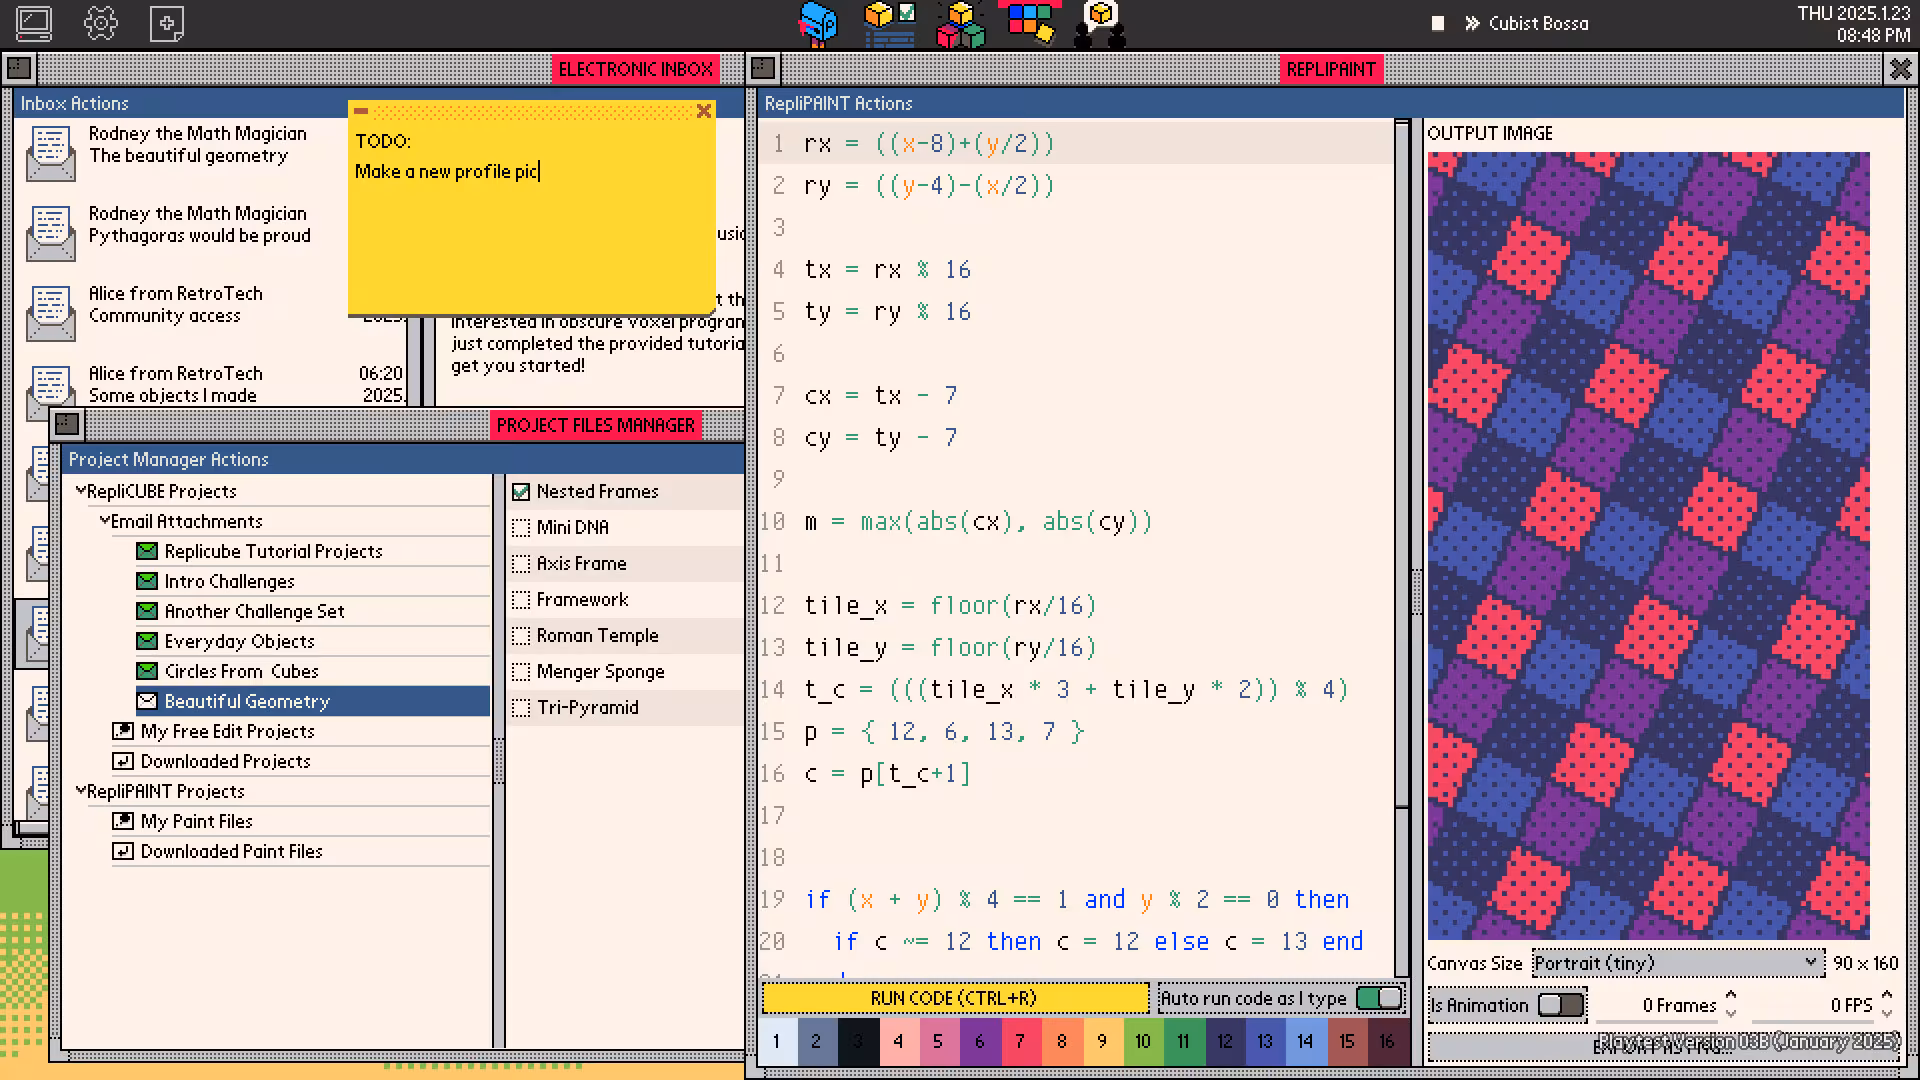Open the blue mailbox inbox app icon

pyautogui.click(x=817, y=24)
